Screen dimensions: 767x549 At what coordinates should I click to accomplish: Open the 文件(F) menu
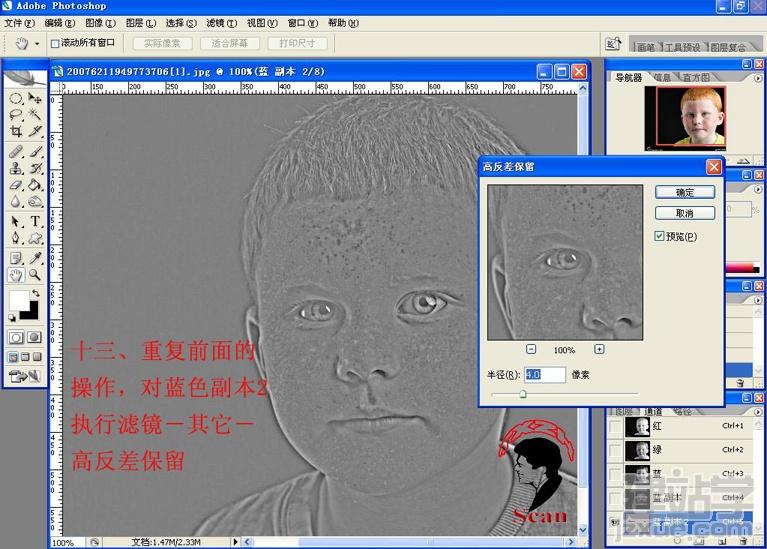pos(19,23)
